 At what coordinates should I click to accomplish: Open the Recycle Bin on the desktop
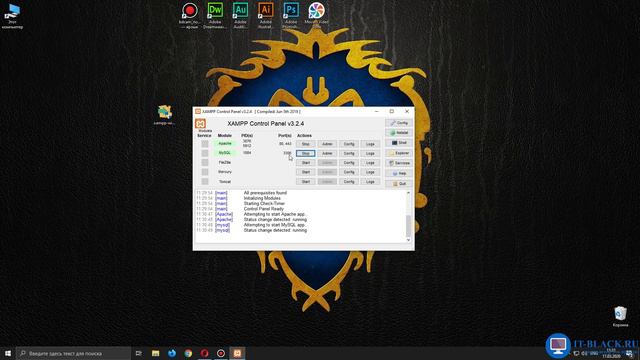[620, 316]
